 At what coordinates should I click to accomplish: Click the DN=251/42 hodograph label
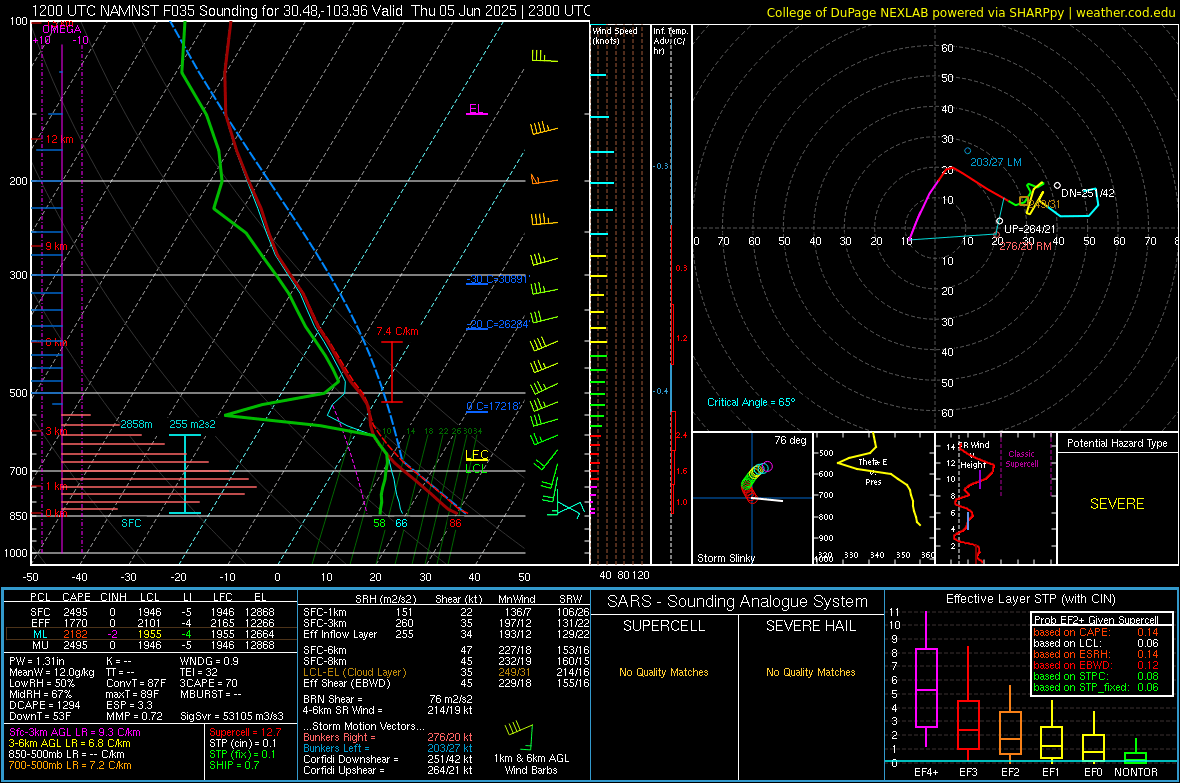(1087, 193)
